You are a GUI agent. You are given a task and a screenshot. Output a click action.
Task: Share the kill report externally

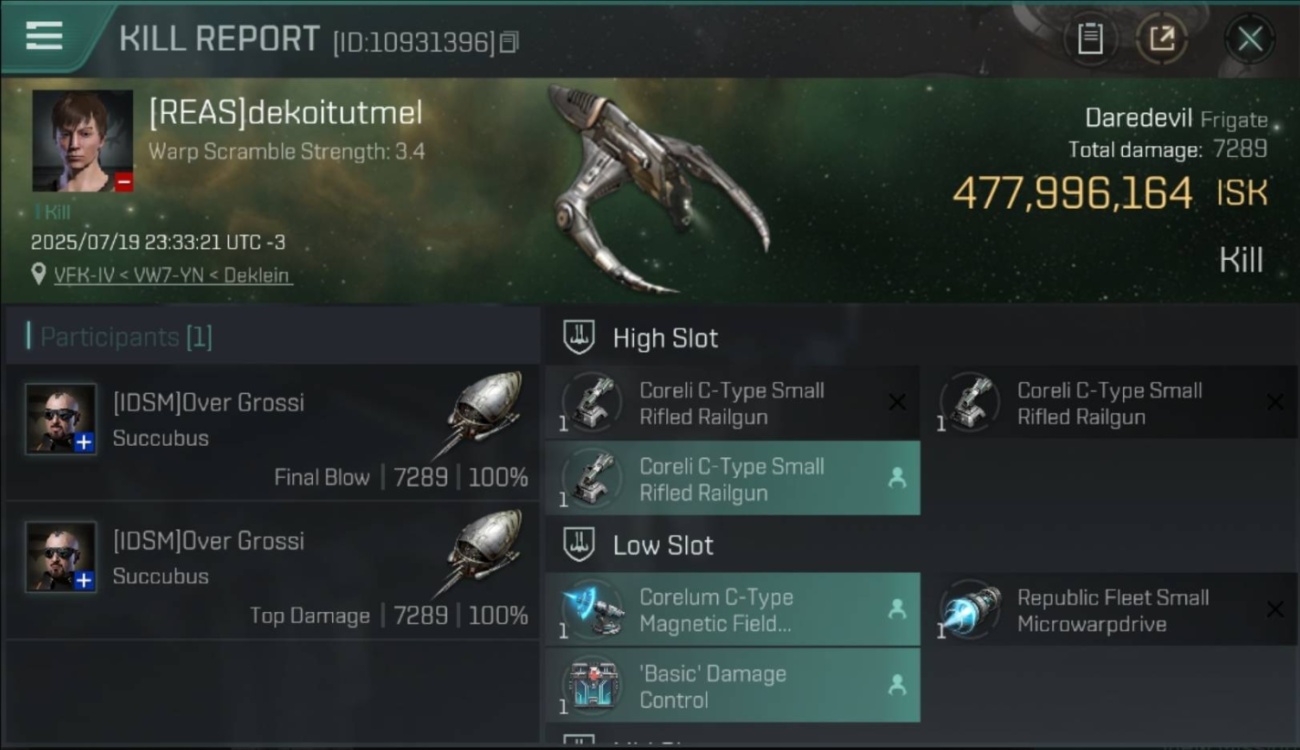[1161, 39]
